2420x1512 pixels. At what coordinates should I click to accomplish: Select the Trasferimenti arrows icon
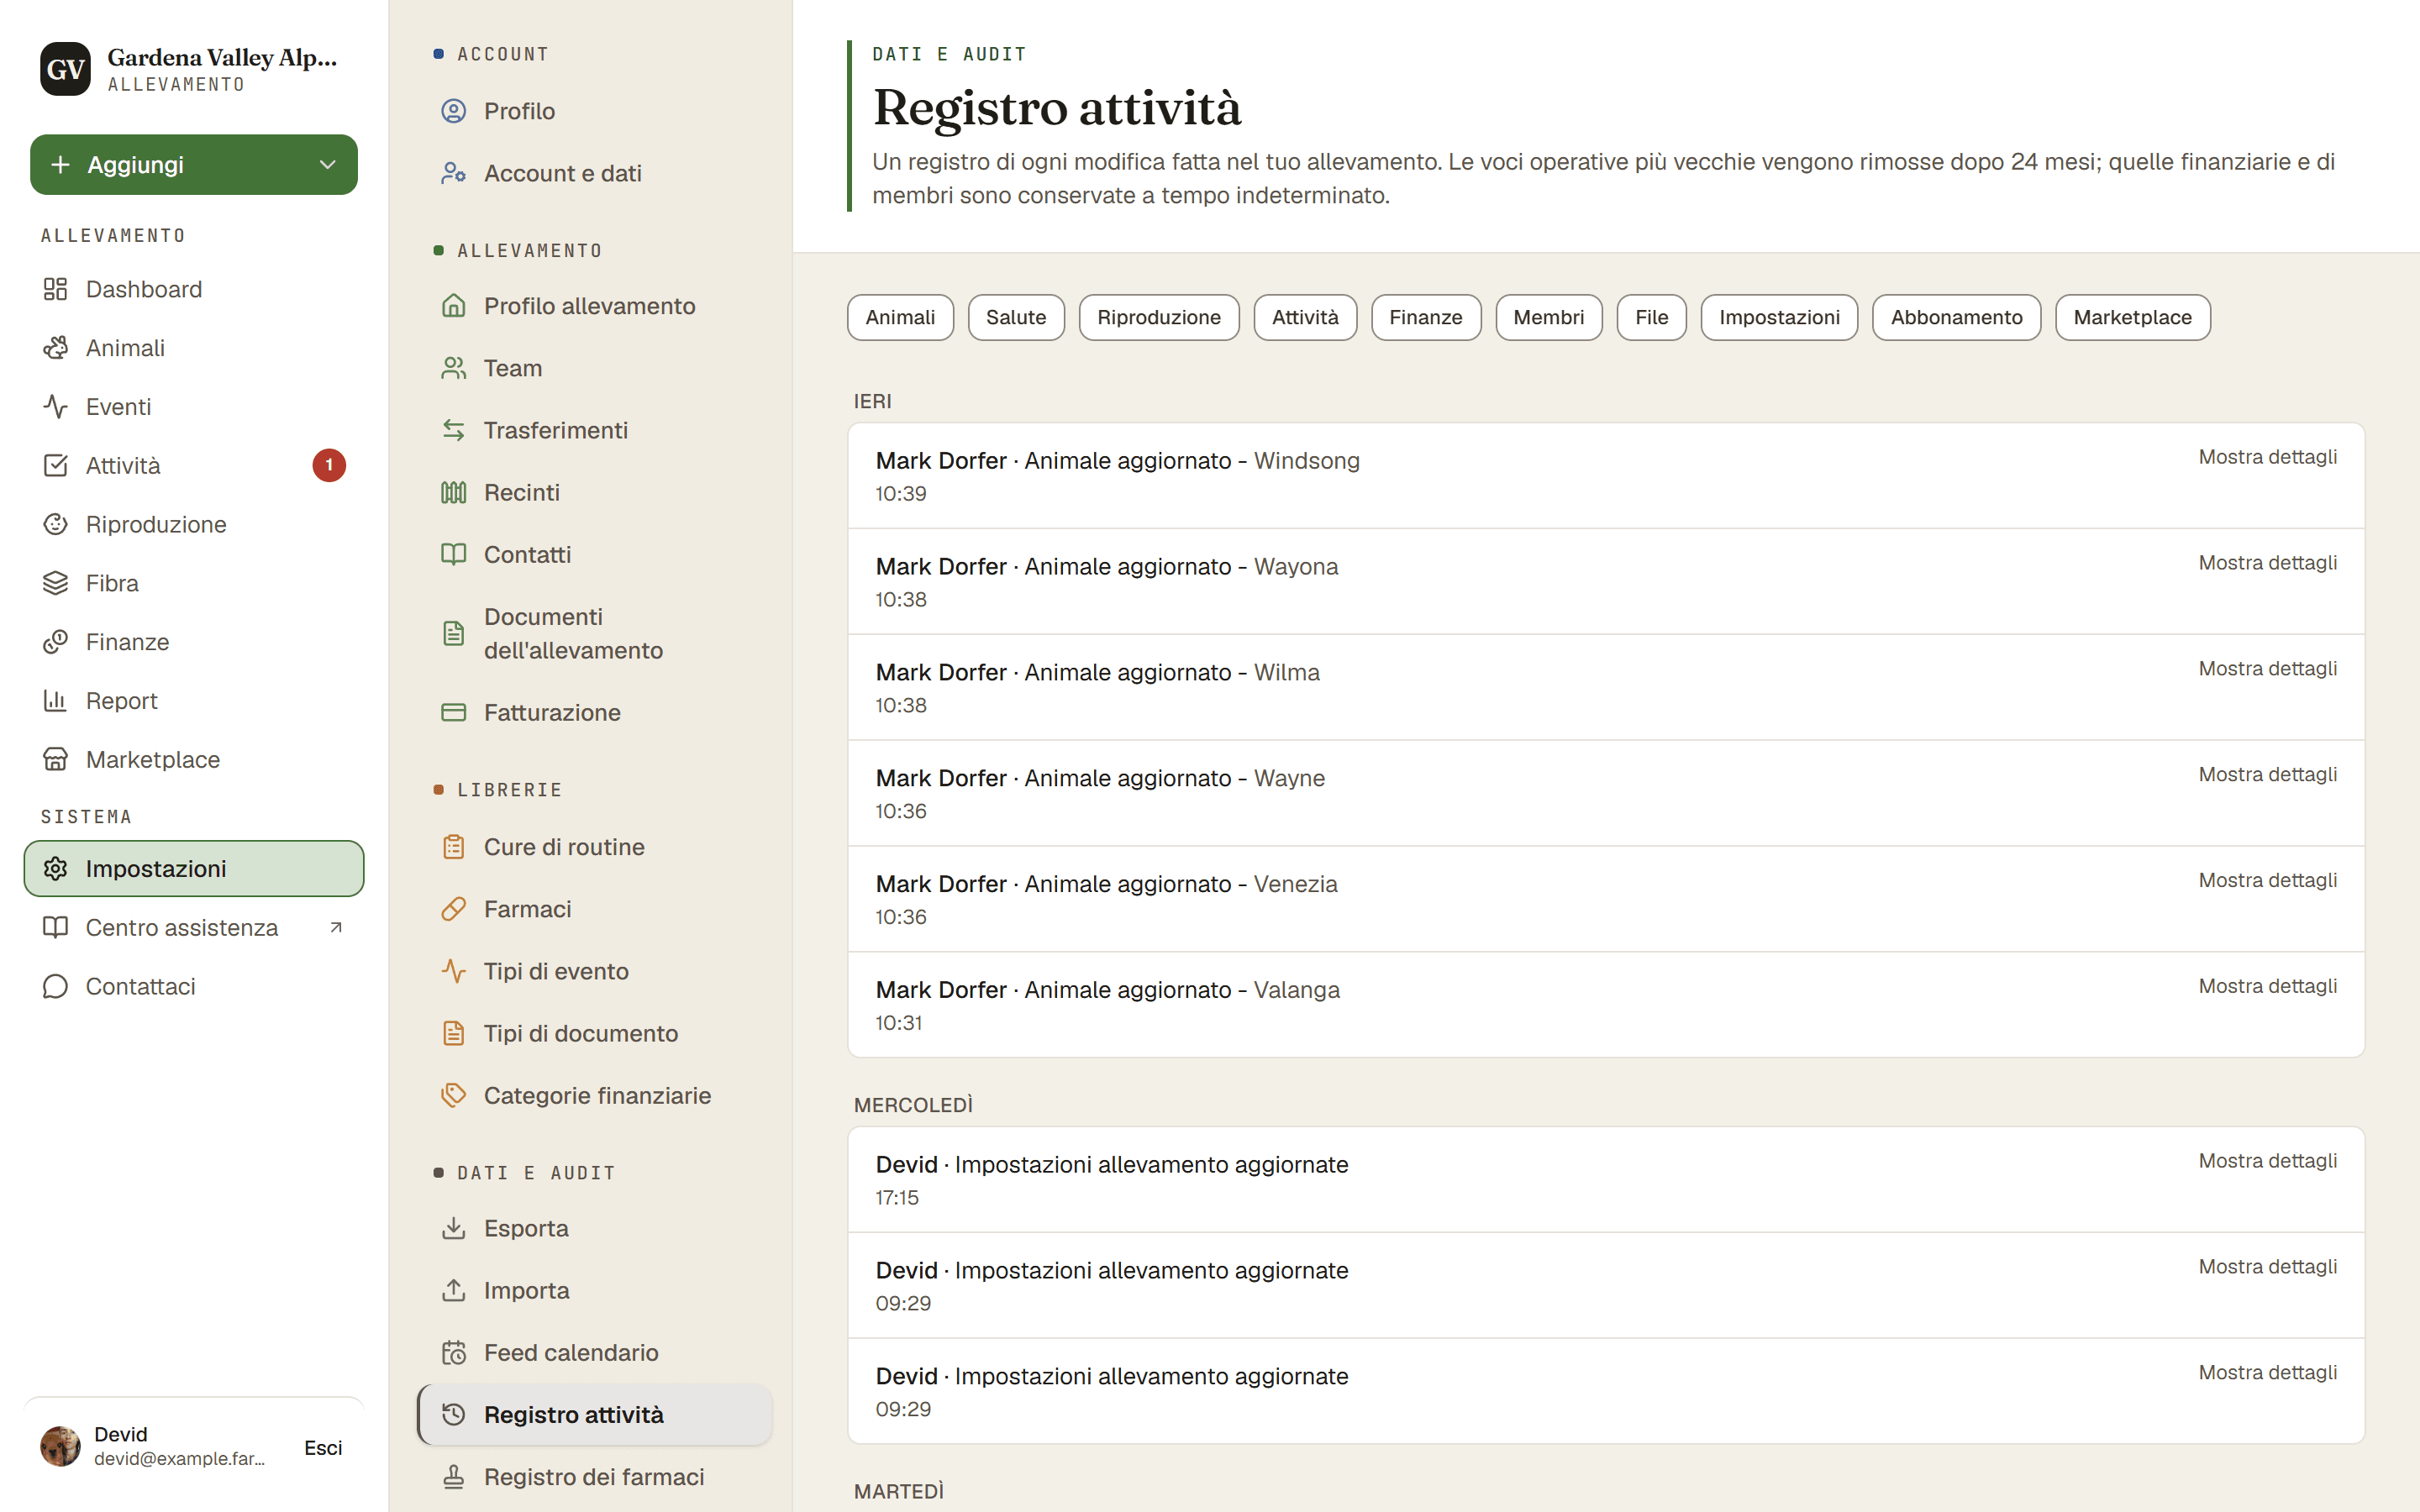click(x=454, y=430)
